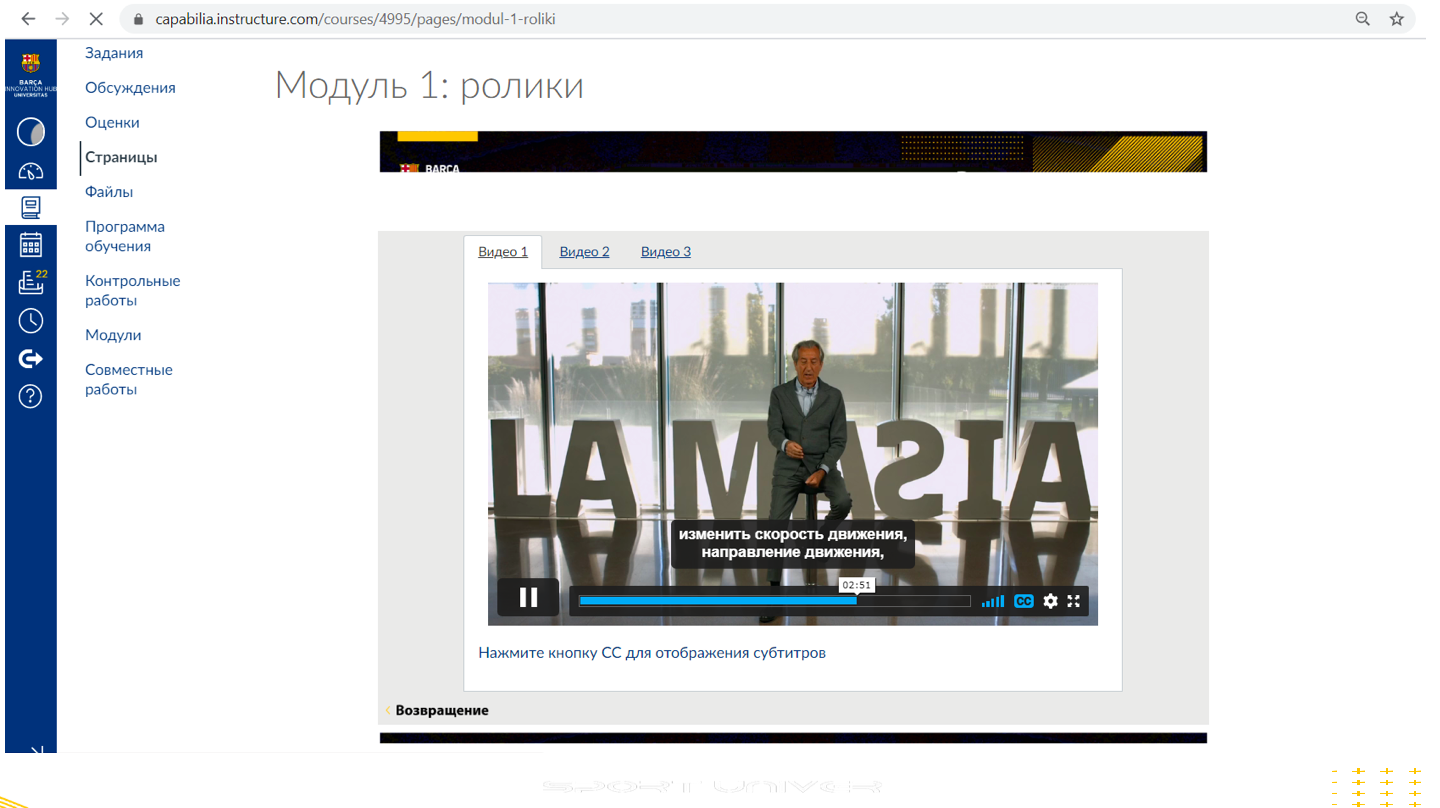Open the address bar zoom magnifier
Screen dimensions: 1440x808
(1362, 19)
